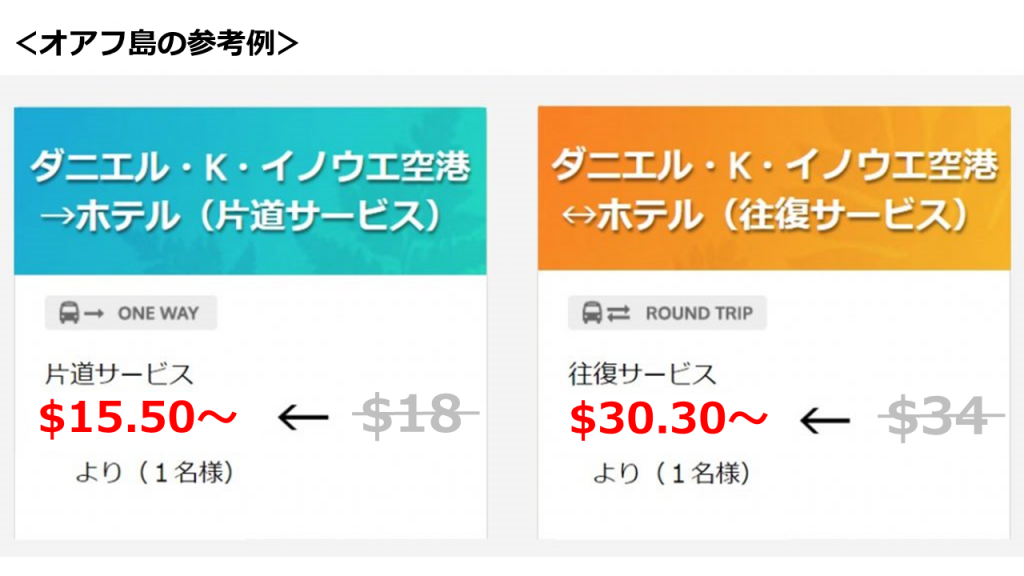Select the $15.50 one-way price
Image resolution: width=1024 pixels, height=576 pixels.
point(137,418)
